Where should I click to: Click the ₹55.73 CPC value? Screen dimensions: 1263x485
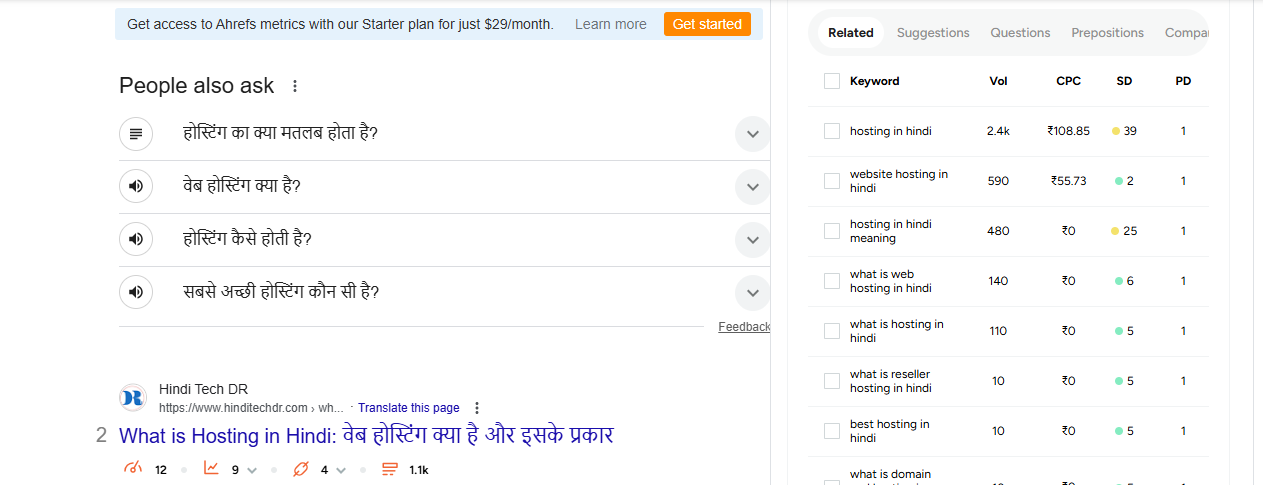coord(1068,181)
